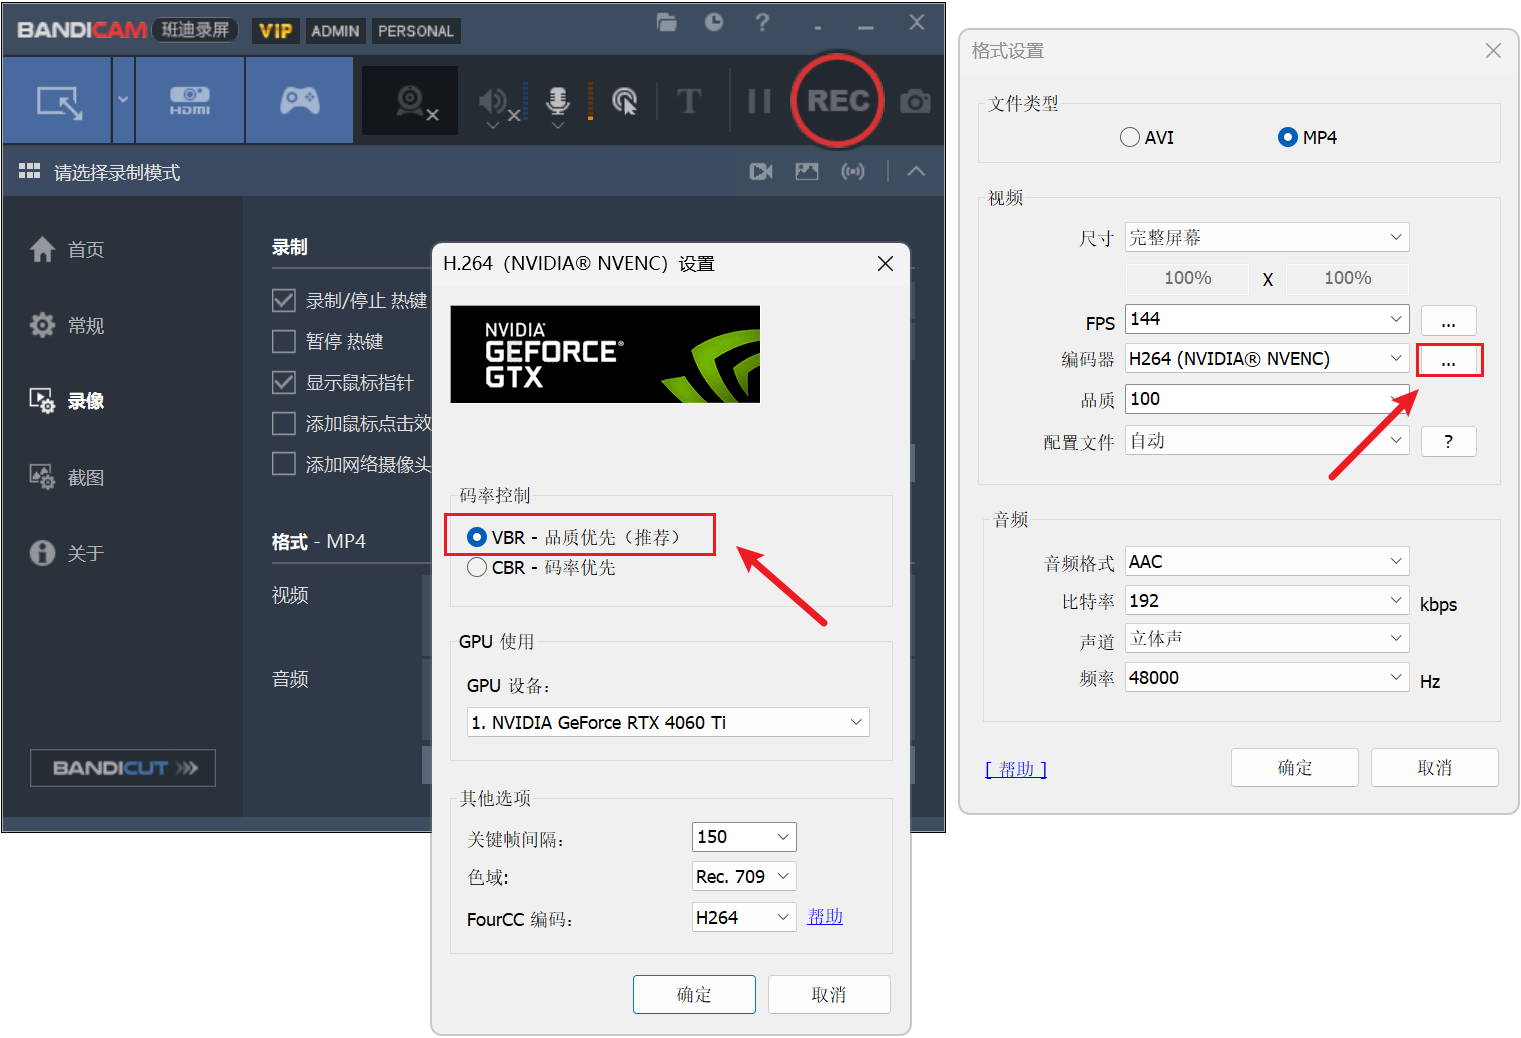Screen dimensions: 1521x1038
Task: Close the H.264 NVENC settings dialog
Action: (885, 263)
